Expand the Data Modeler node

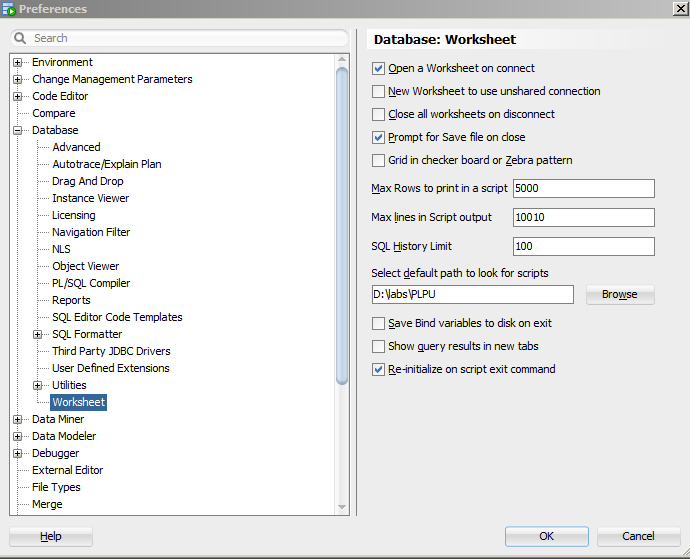click(x=18, y=437)
